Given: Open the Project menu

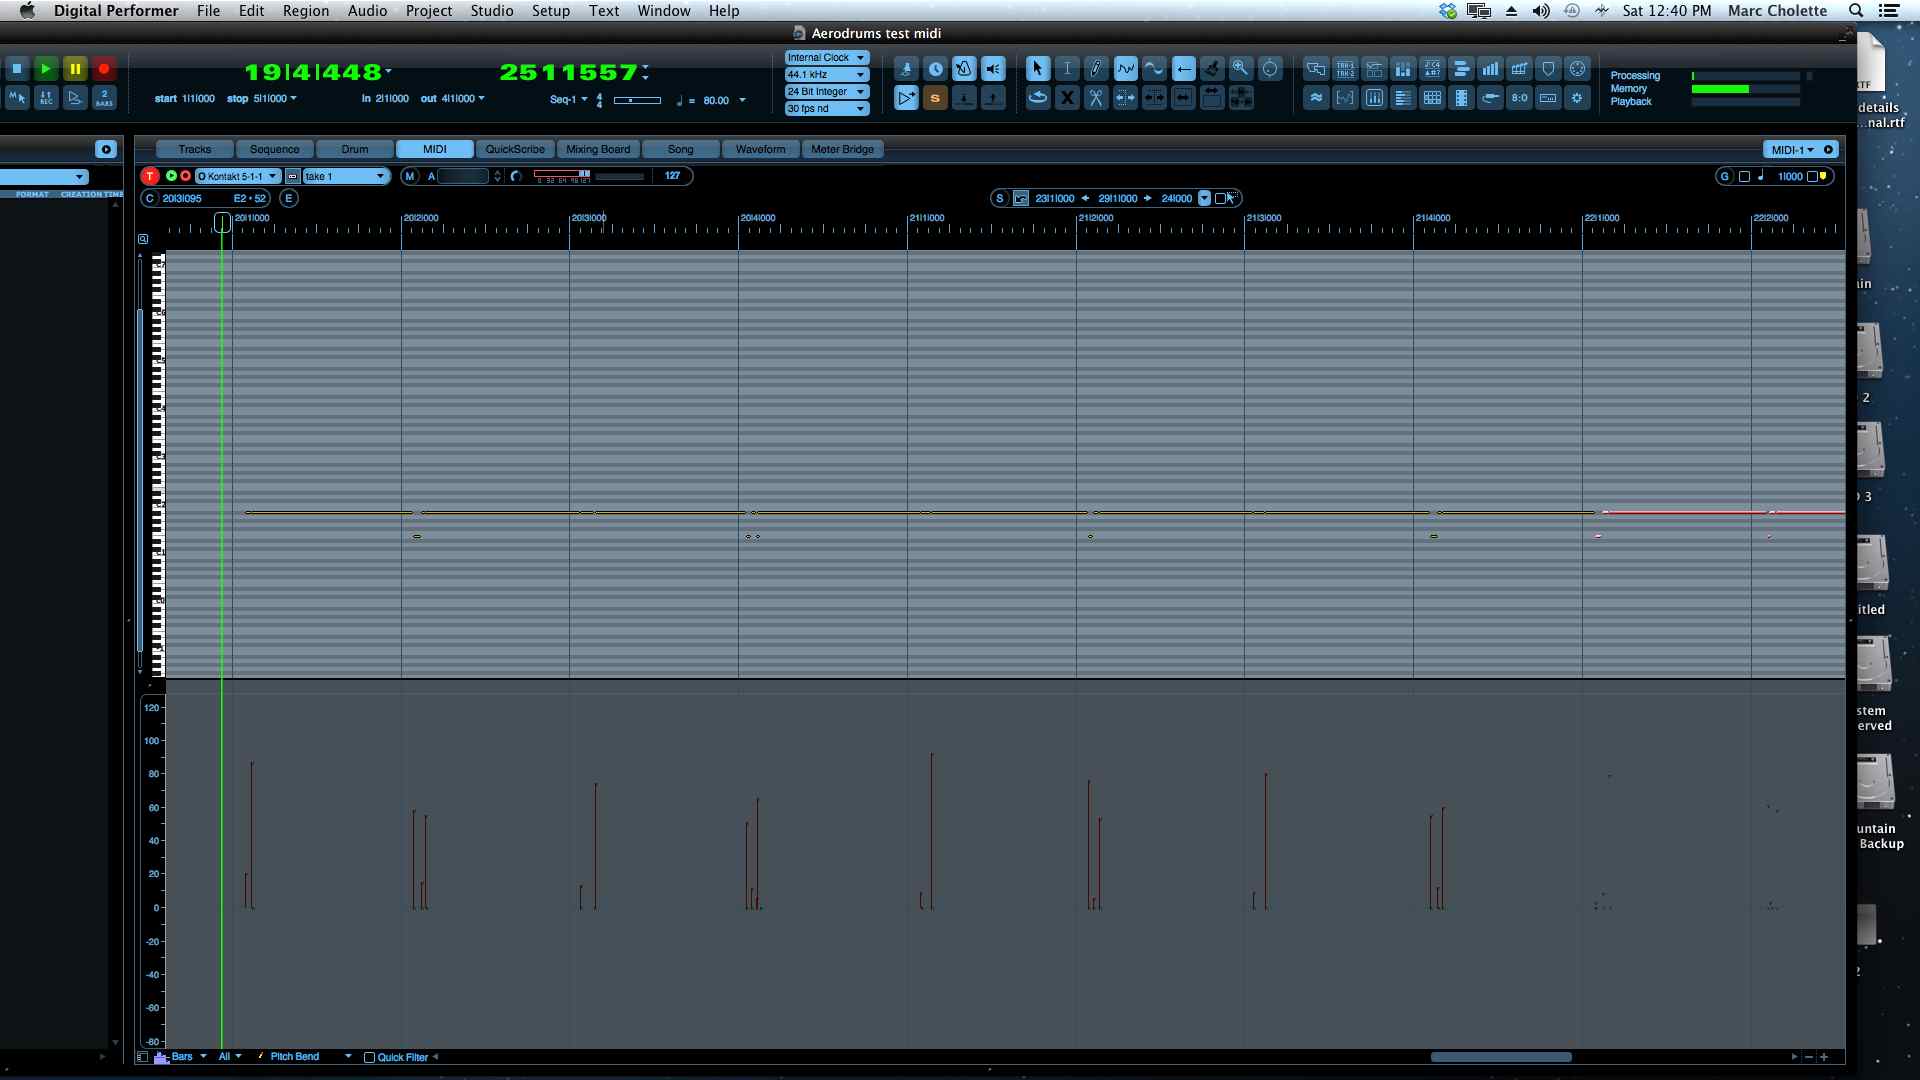Looking at the screenshot, I should pyautogui.click(x=429, y=11).
